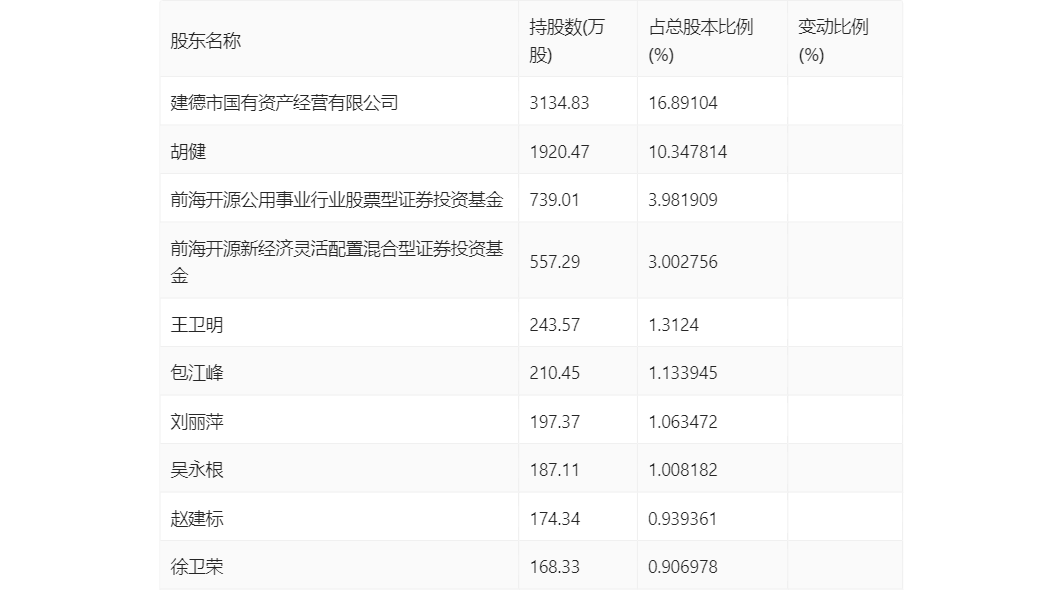Image resolution: width=1062 pixels, height=590 pixels.
Task: Click the 持股数(万股) column header
Action: point(567,41)
